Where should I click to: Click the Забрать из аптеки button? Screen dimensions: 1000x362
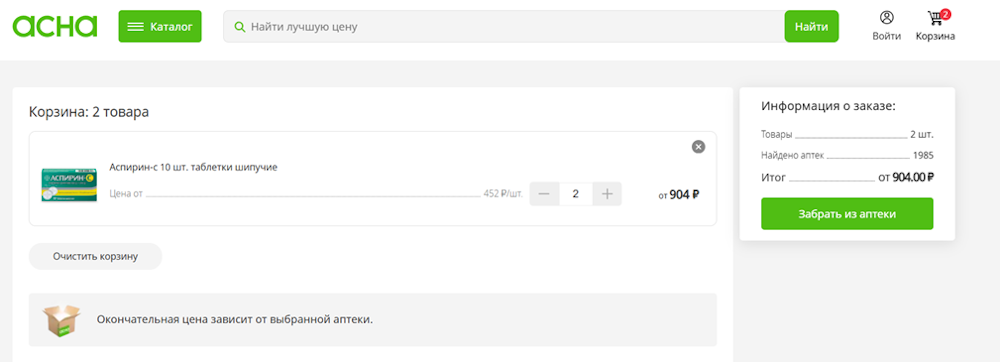coord(847,214)
